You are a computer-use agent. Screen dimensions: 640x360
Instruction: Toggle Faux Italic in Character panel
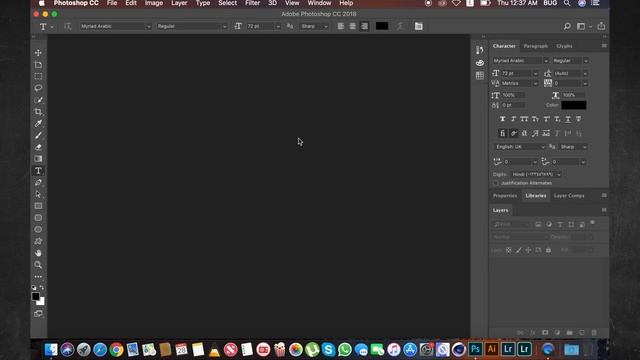(x=513, y=119)
